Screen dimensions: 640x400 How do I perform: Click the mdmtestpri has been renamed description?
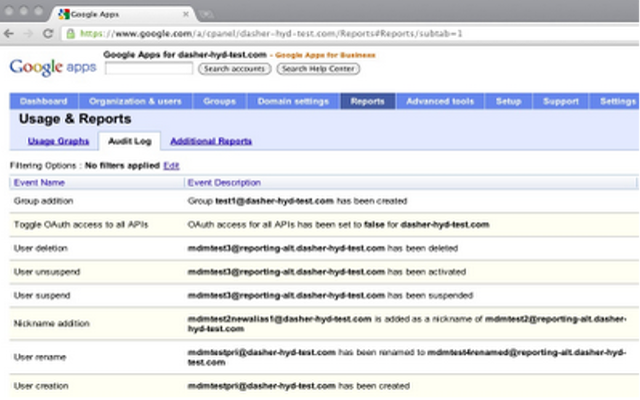click(x=407, y=357)
